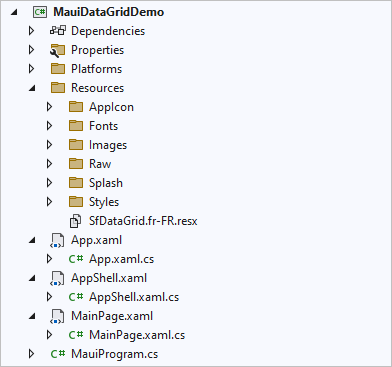Click the AppIcon folder icon
This screenshot has width=392, height=367.
(x=76, y=107)
